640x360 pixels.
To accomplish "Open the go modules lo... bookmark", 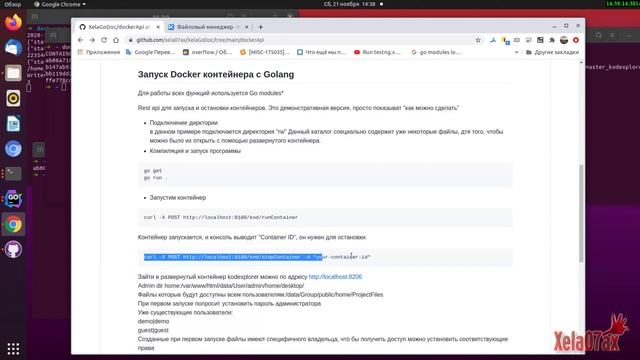I will (436, 52).
